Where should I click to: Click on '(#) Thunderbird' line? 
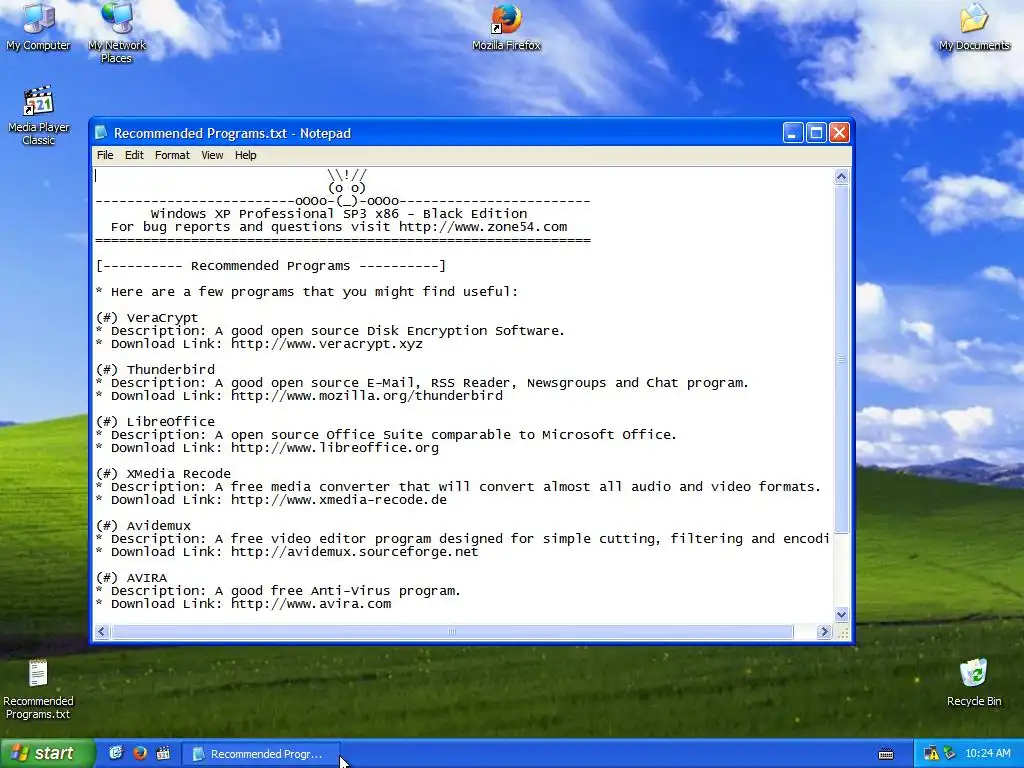coord(155,370)
